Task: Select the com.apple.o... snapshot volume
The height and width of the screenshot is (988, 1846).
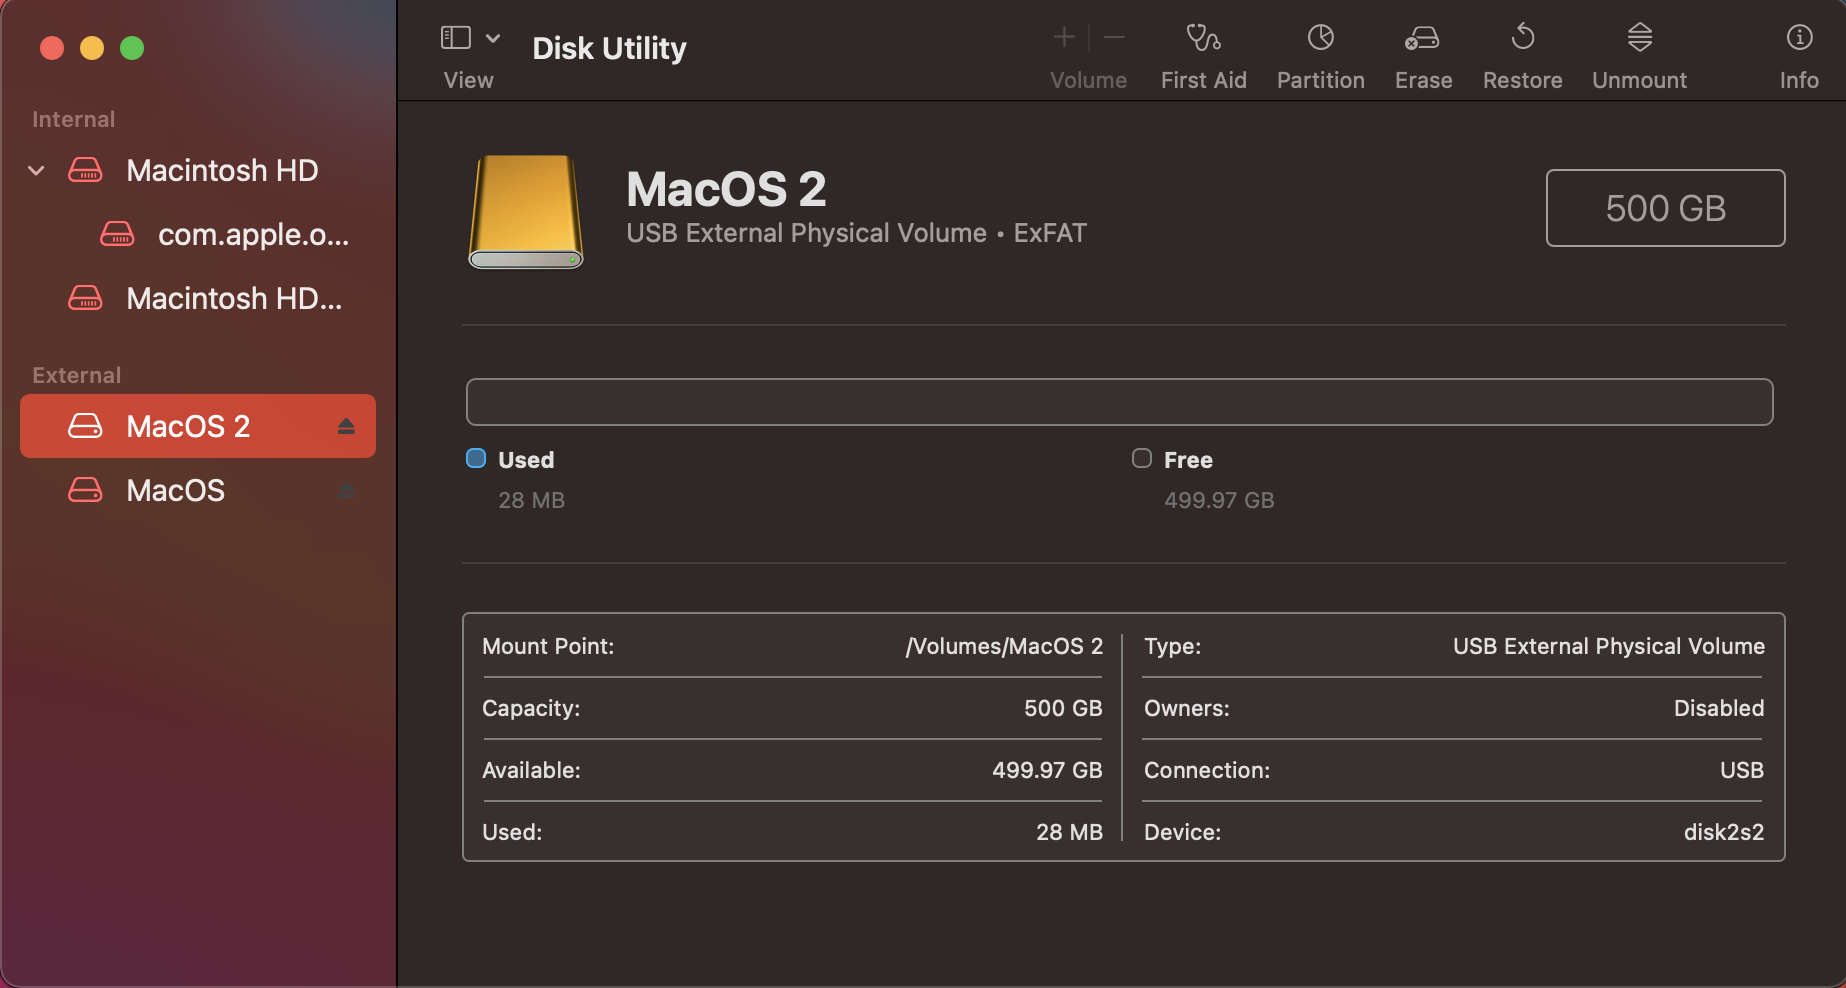Action: point(253,235)
